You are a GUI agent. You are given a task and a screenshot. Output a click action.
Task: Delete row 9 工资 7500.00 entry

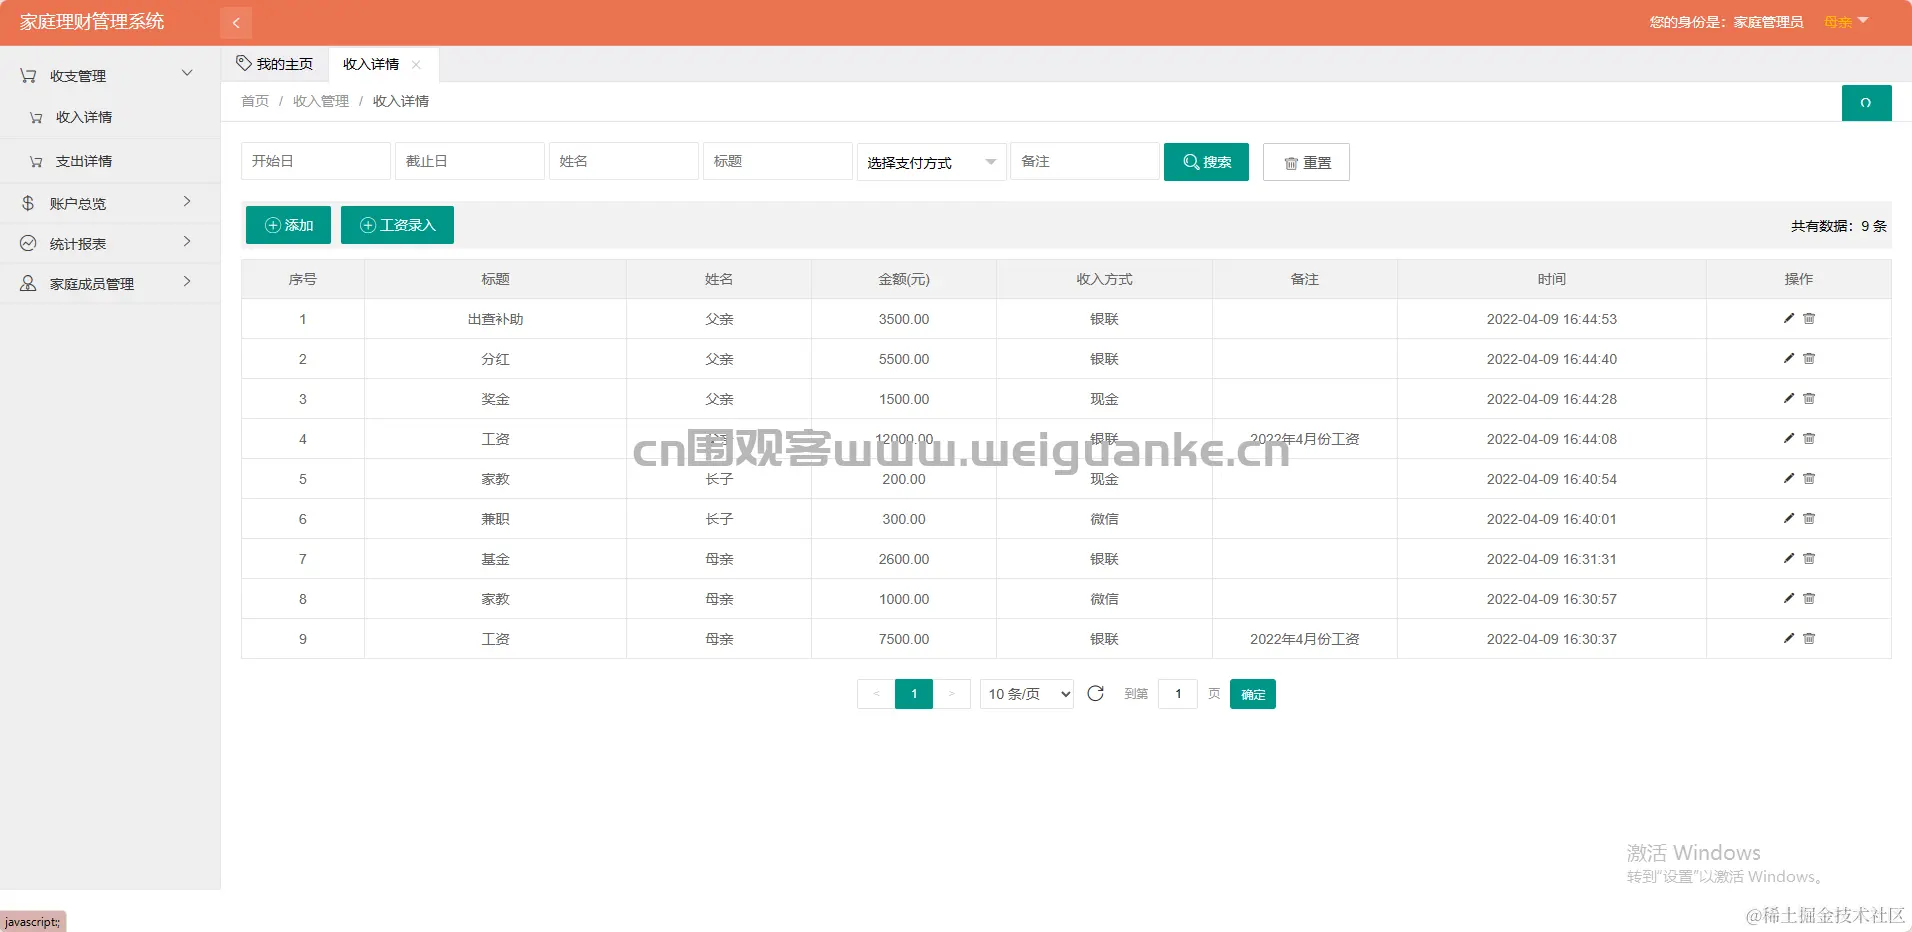(1809, 638)
